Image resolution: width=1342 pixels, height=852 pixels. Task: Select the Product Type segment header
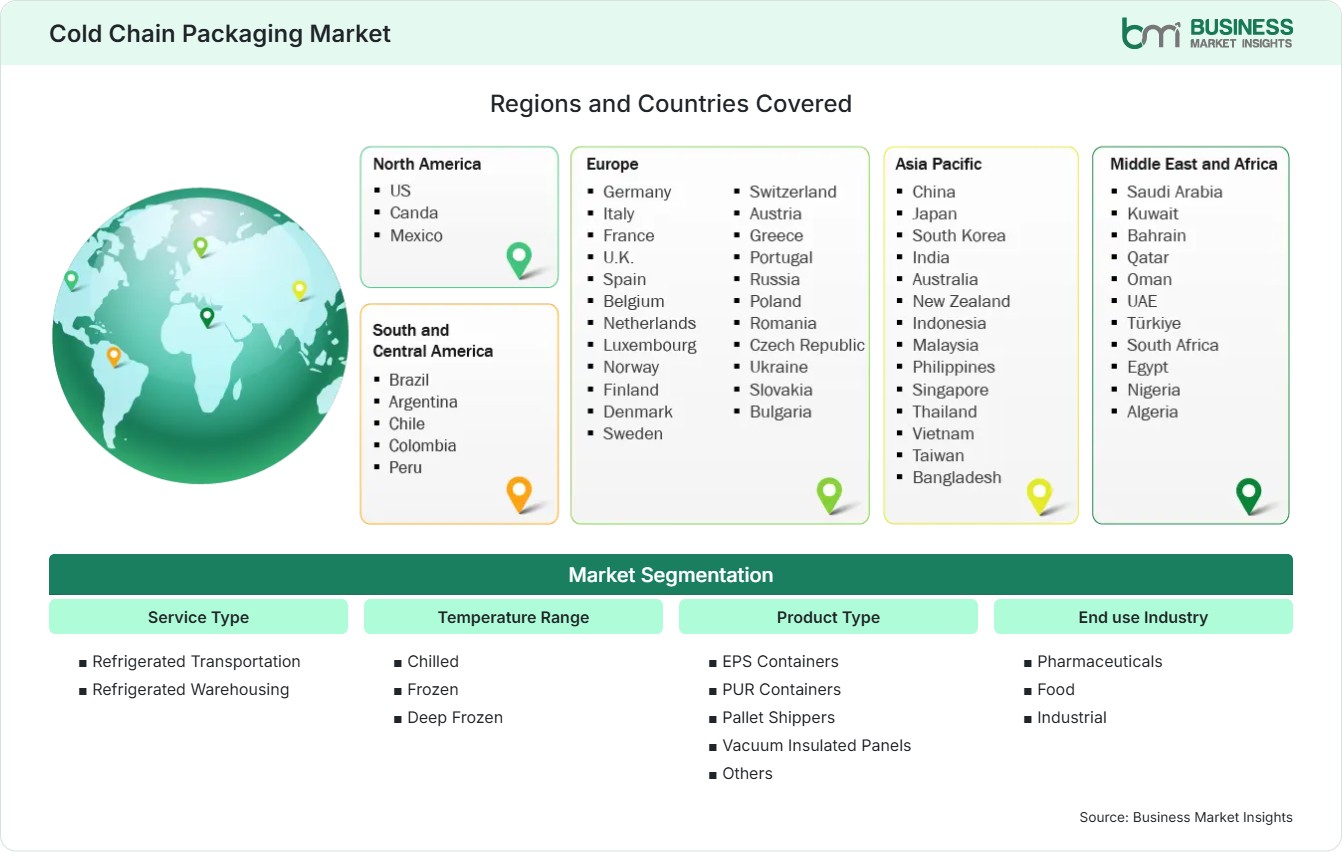[x=828, y=617]
